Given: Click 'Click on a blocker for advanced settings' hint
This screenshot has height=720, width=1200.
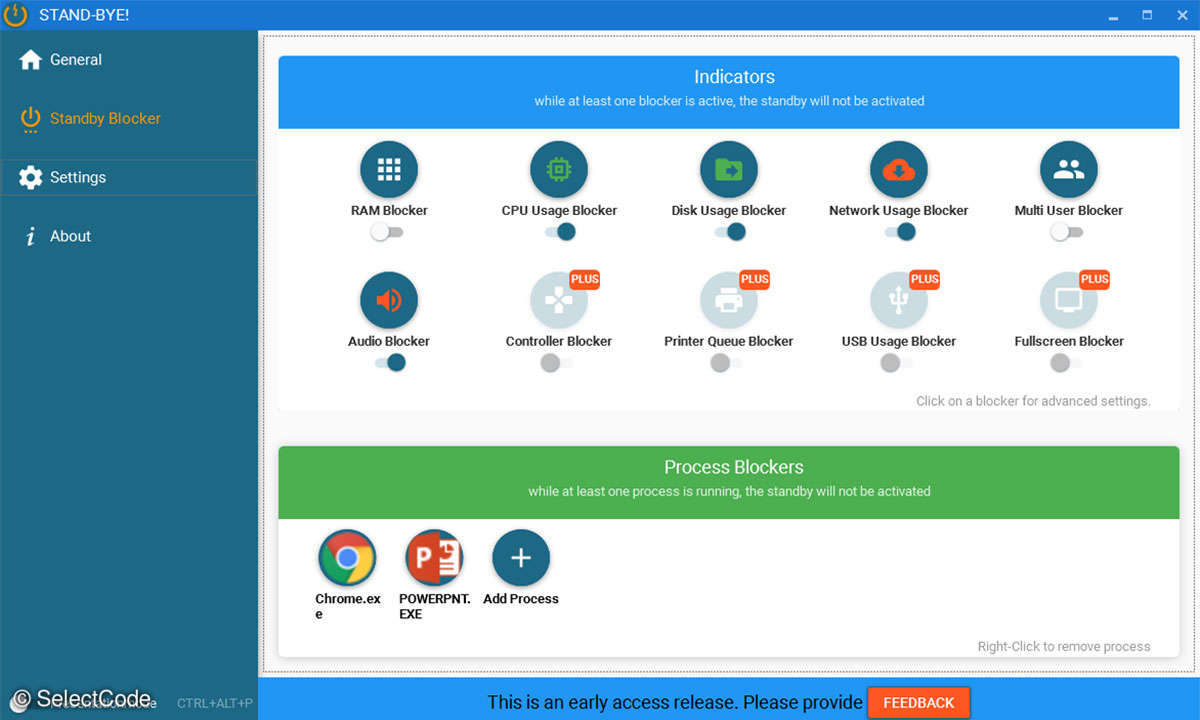Looking at the screenshot, I should [1033, 401].
